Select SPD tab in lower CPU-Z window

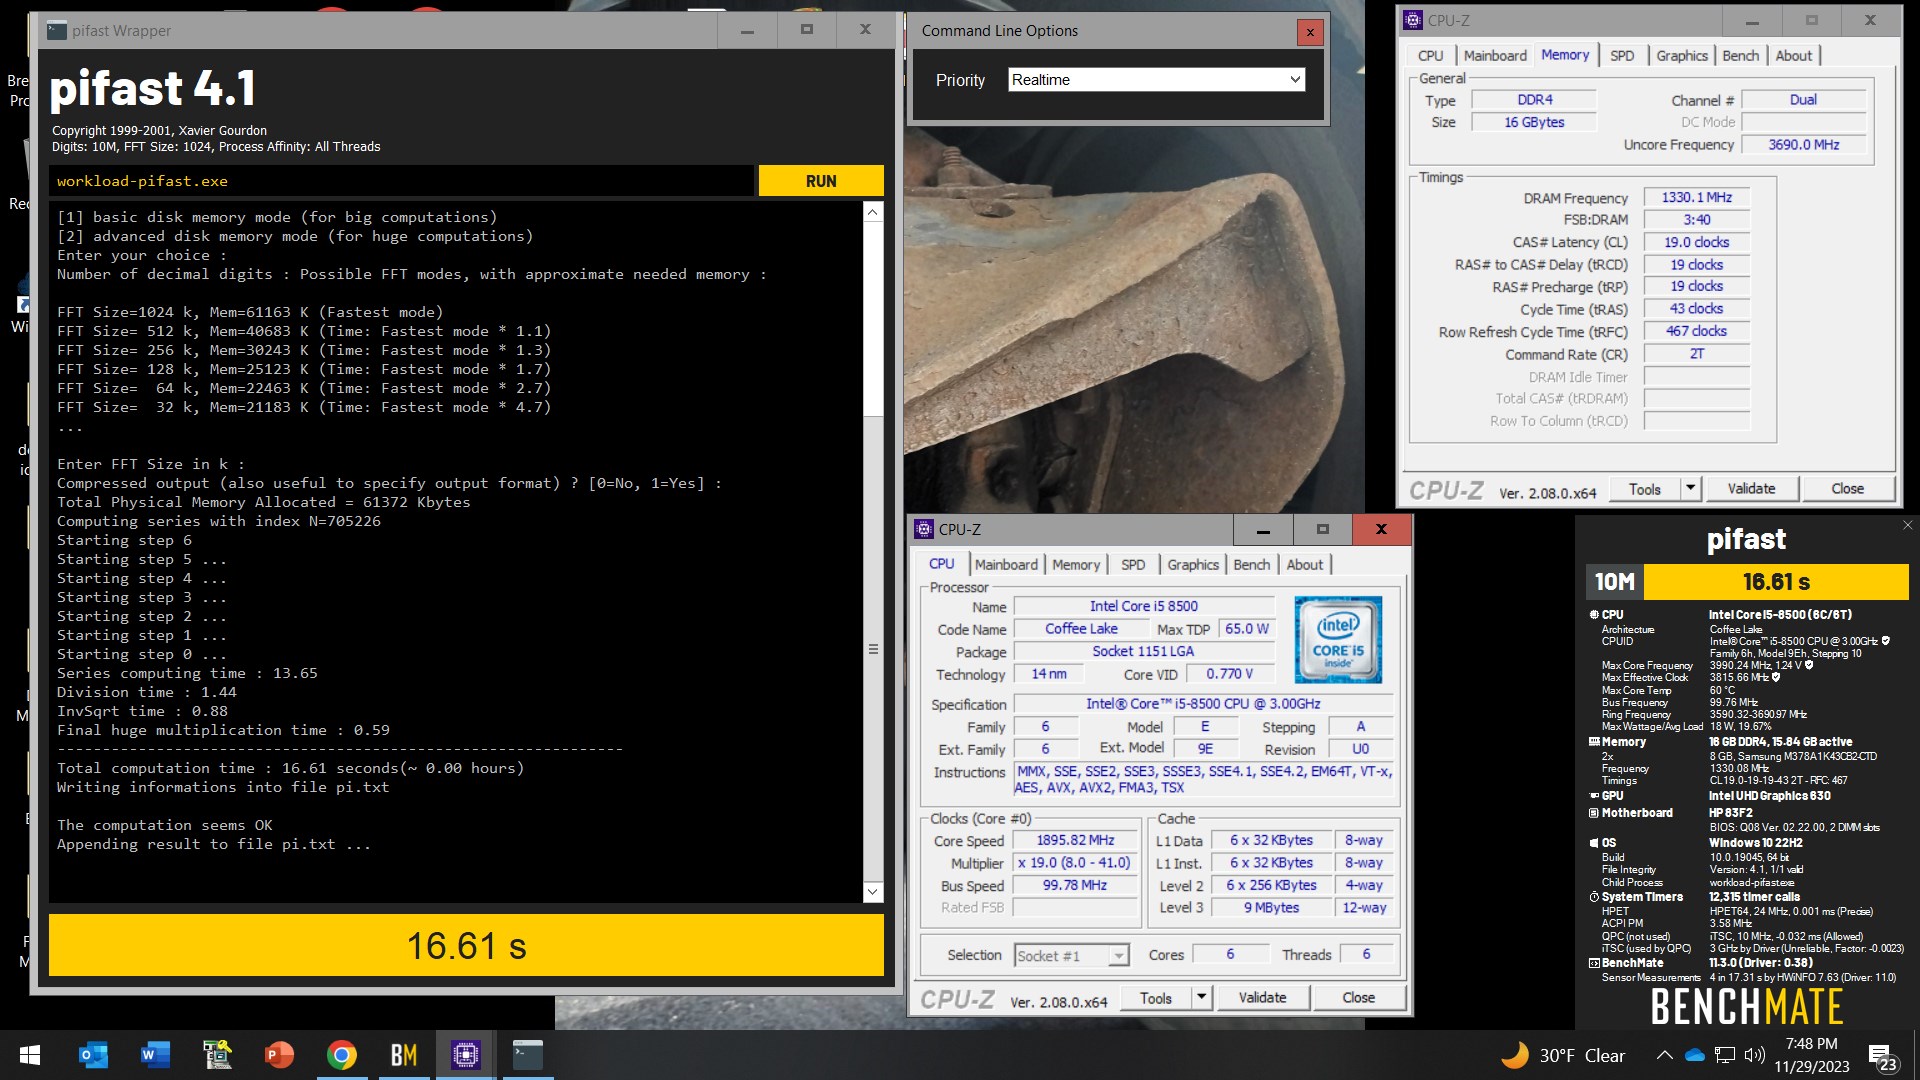(1133, 565)
